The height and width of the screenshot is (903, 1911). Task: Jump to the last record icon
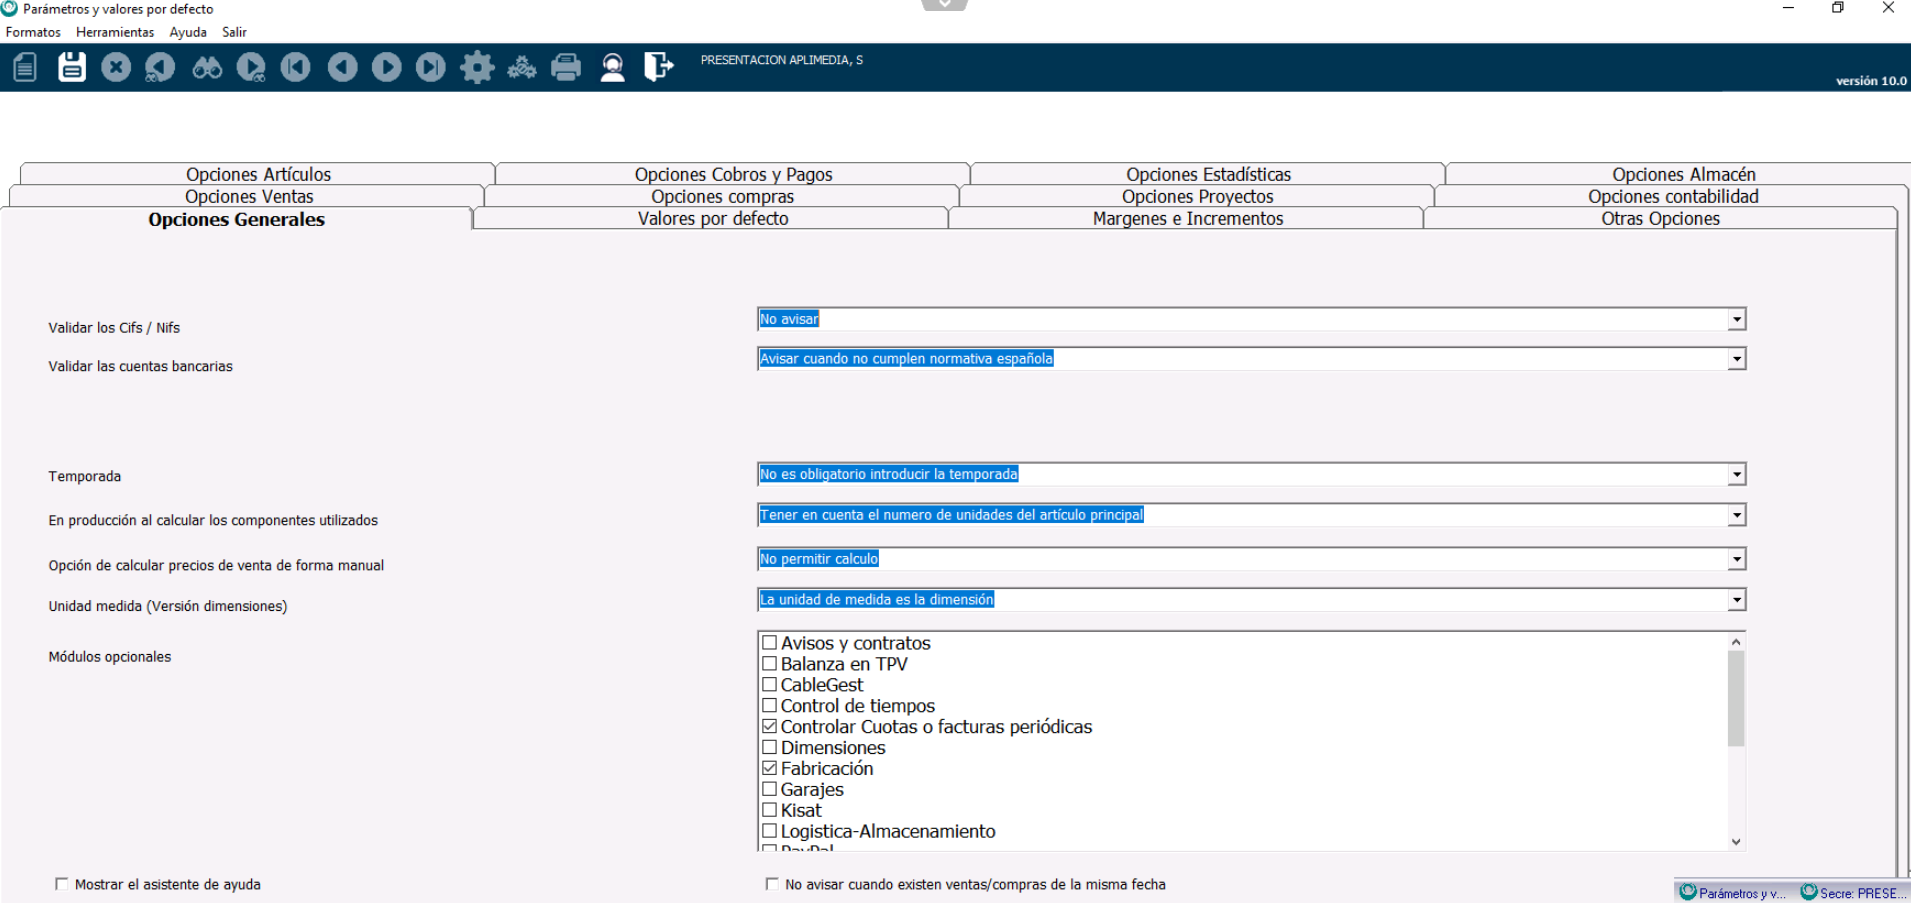(431, 67)
